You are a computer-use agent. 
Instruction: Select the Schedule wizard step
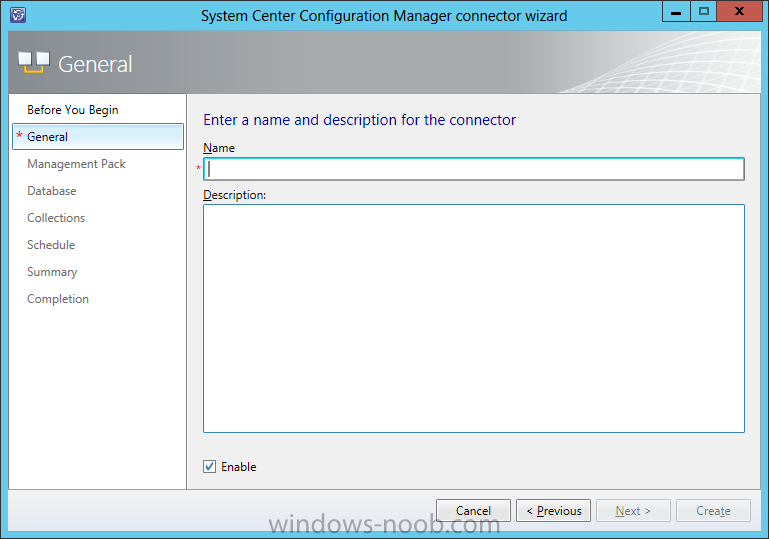[x=51, y=245]
